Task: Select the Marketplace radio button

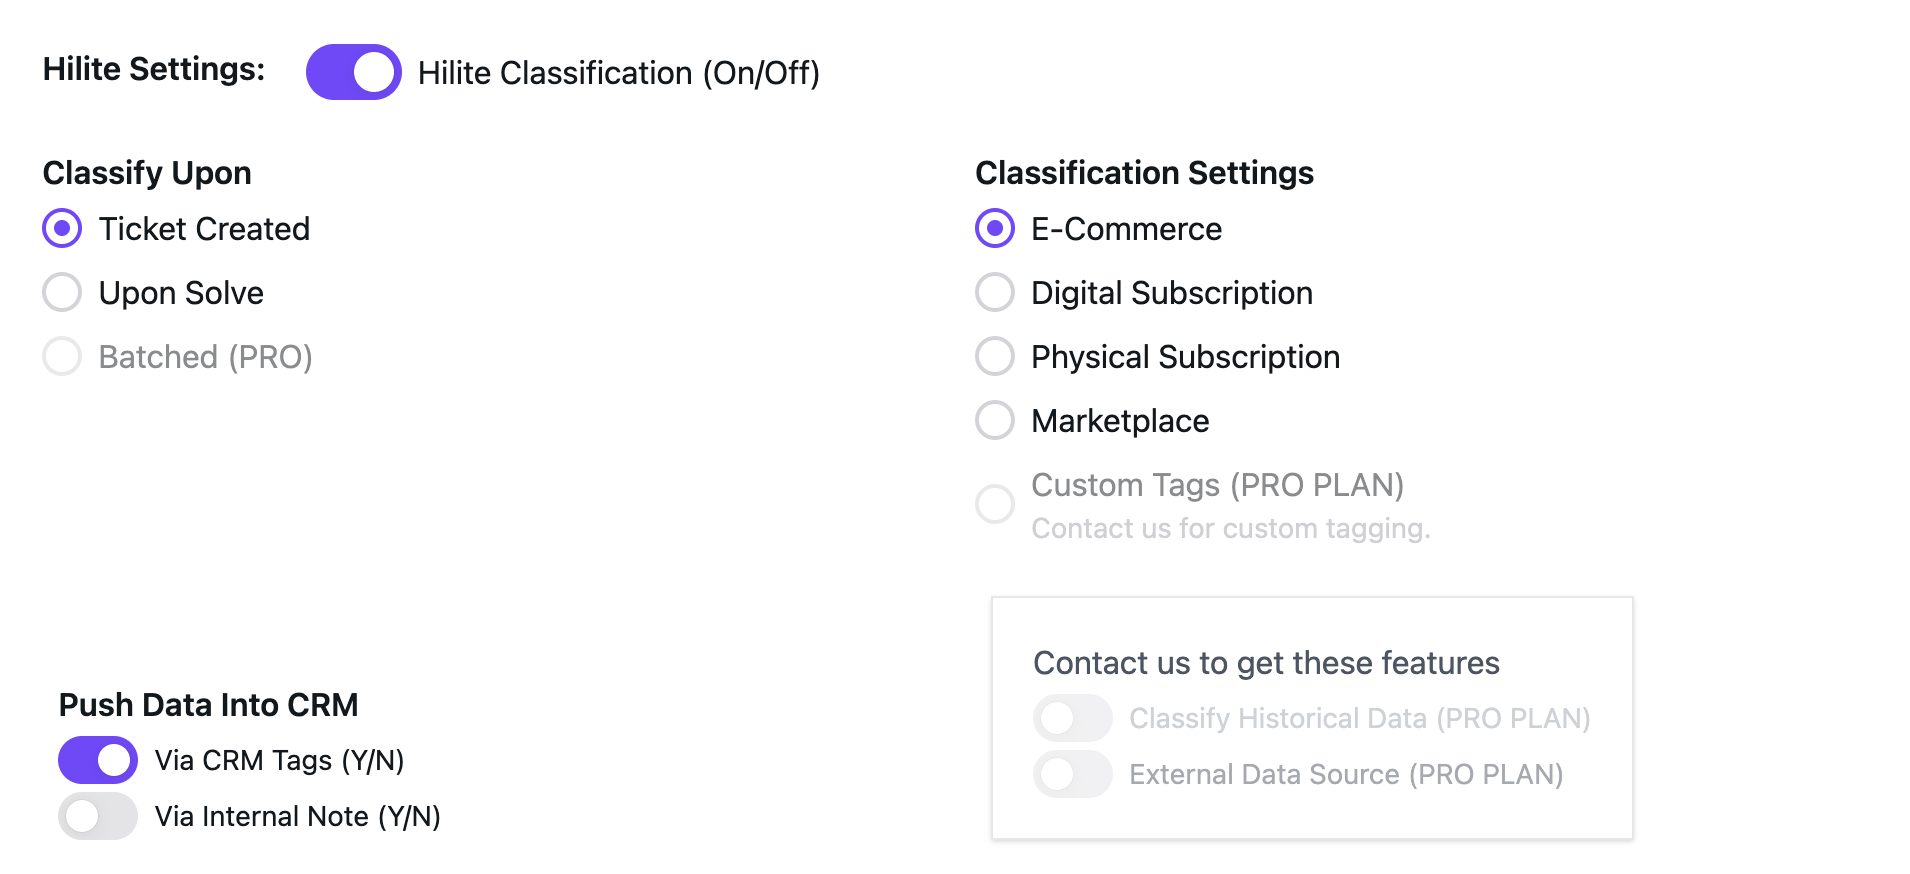Action: [x=995, y=421]
